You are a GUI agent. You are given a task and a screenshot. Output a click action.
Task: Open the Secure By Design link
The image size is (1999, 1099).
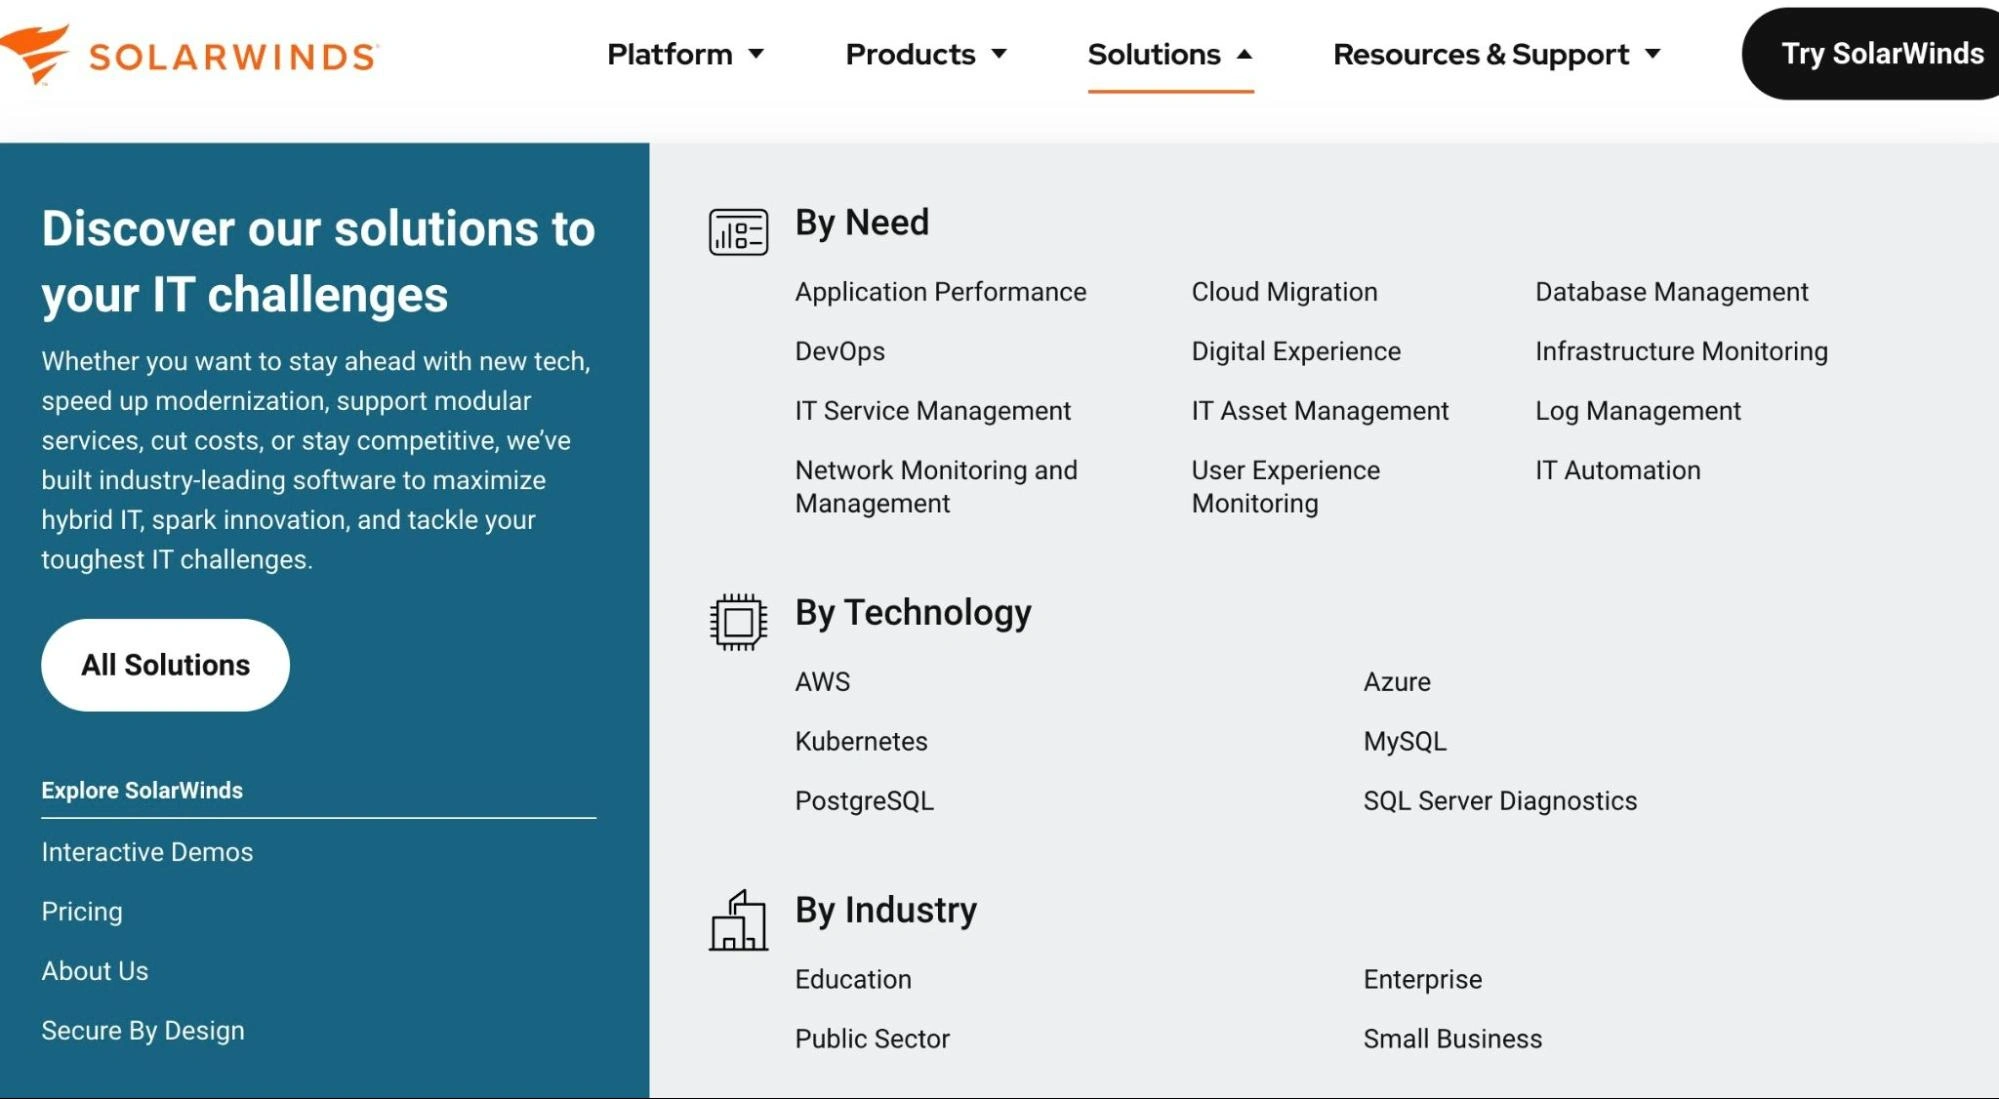(143, 1031)
